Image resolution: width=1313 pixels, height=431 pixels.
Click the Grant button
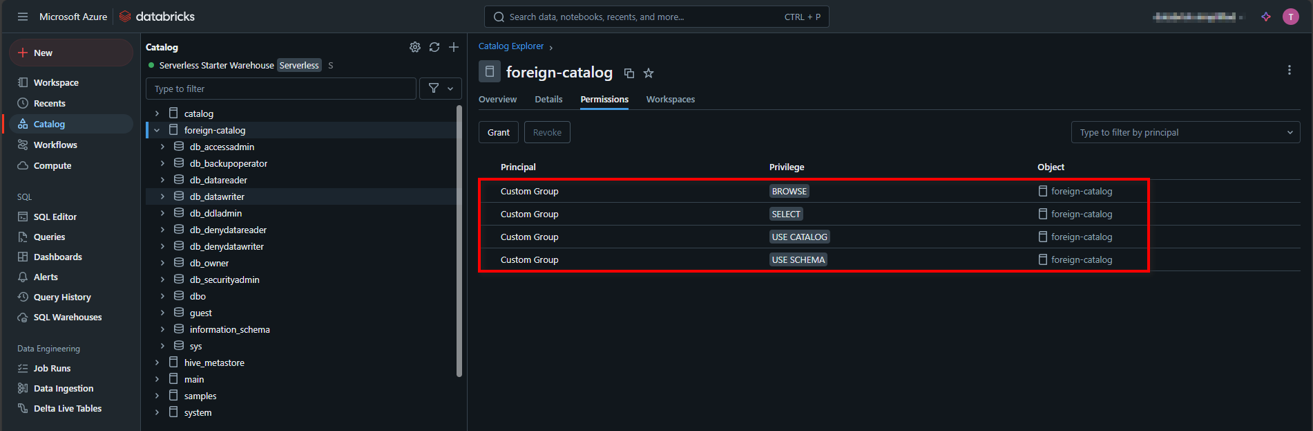(498, 132)
